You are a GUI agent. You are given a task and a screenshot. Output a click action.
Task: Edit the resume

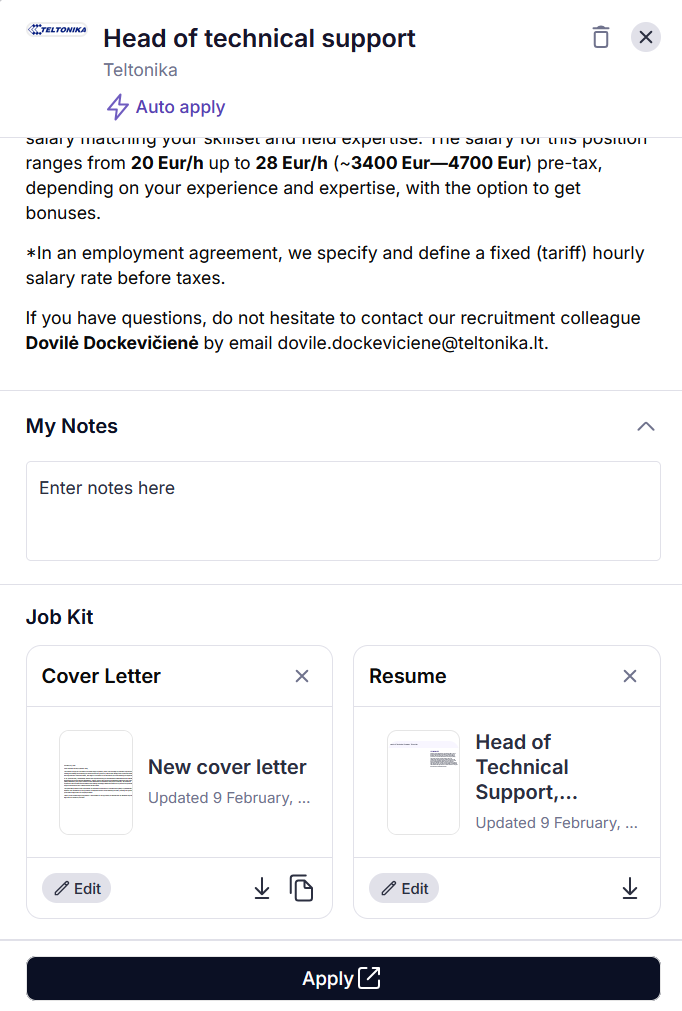[404, 888]
